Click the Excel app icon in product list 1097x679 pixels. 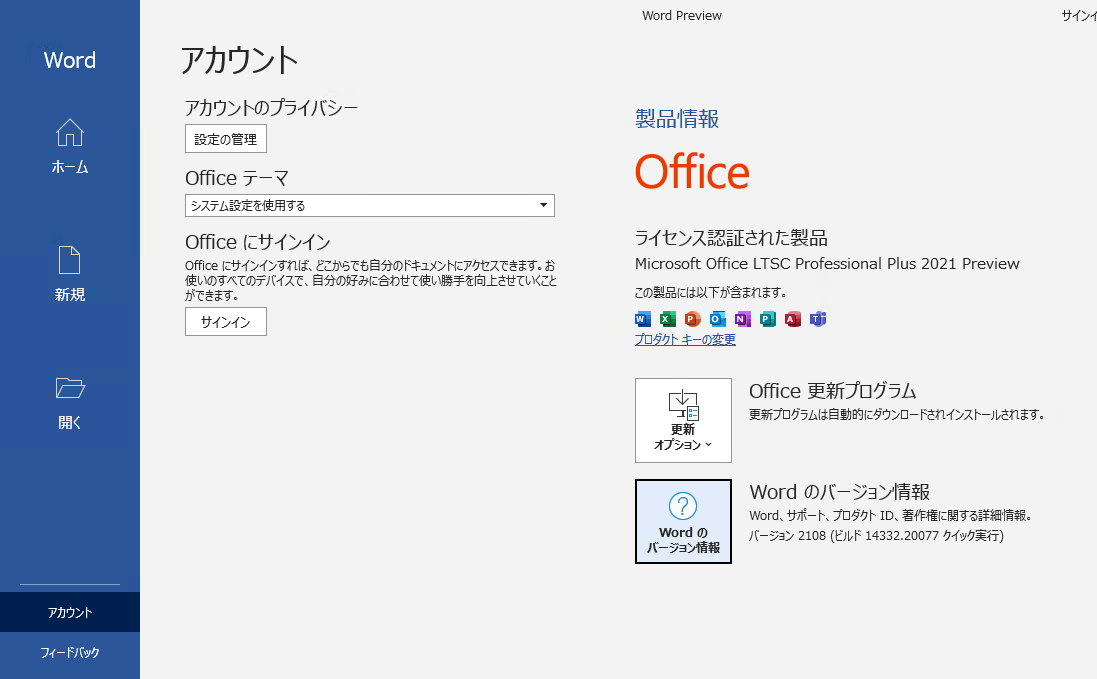(x=667, y=320)
